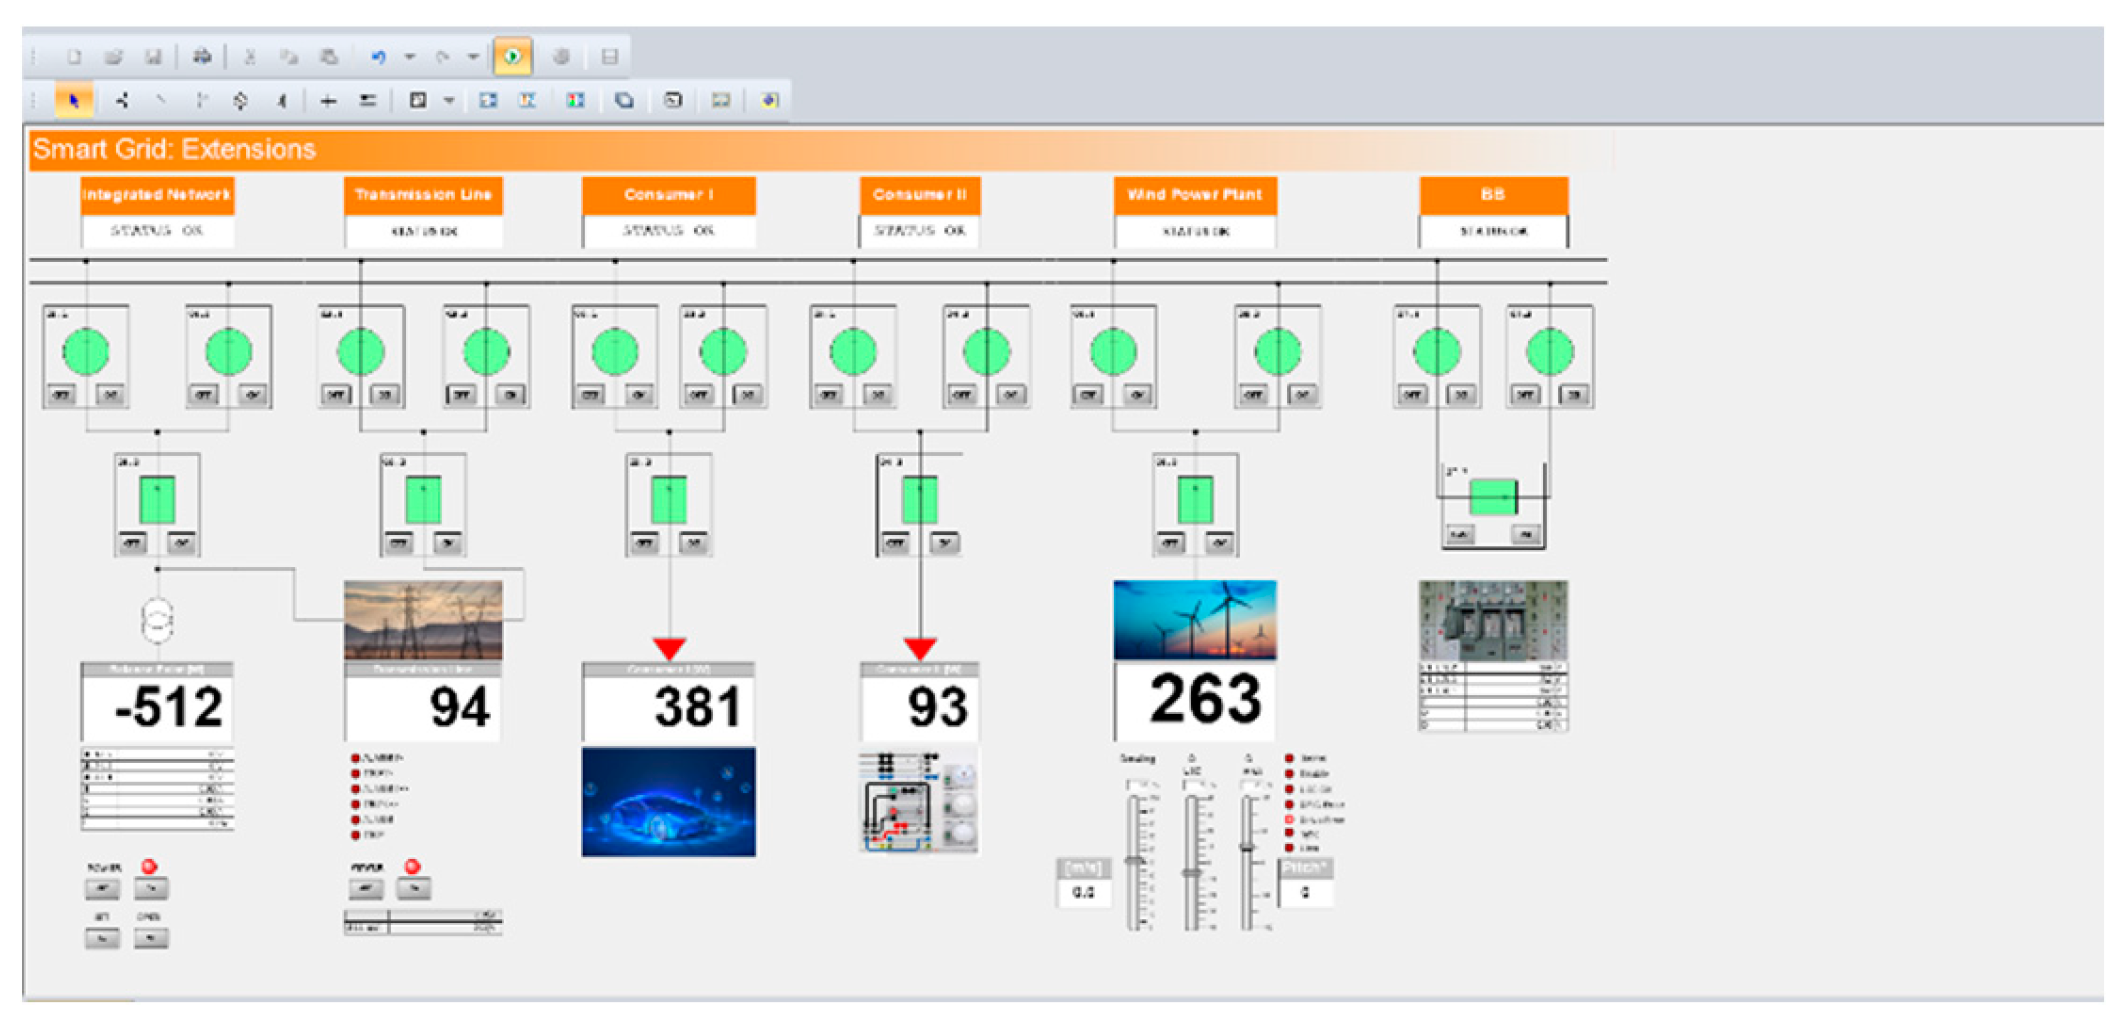Click the cut scissors icon
This screenshot has height=1032, width=2126.
250,57
